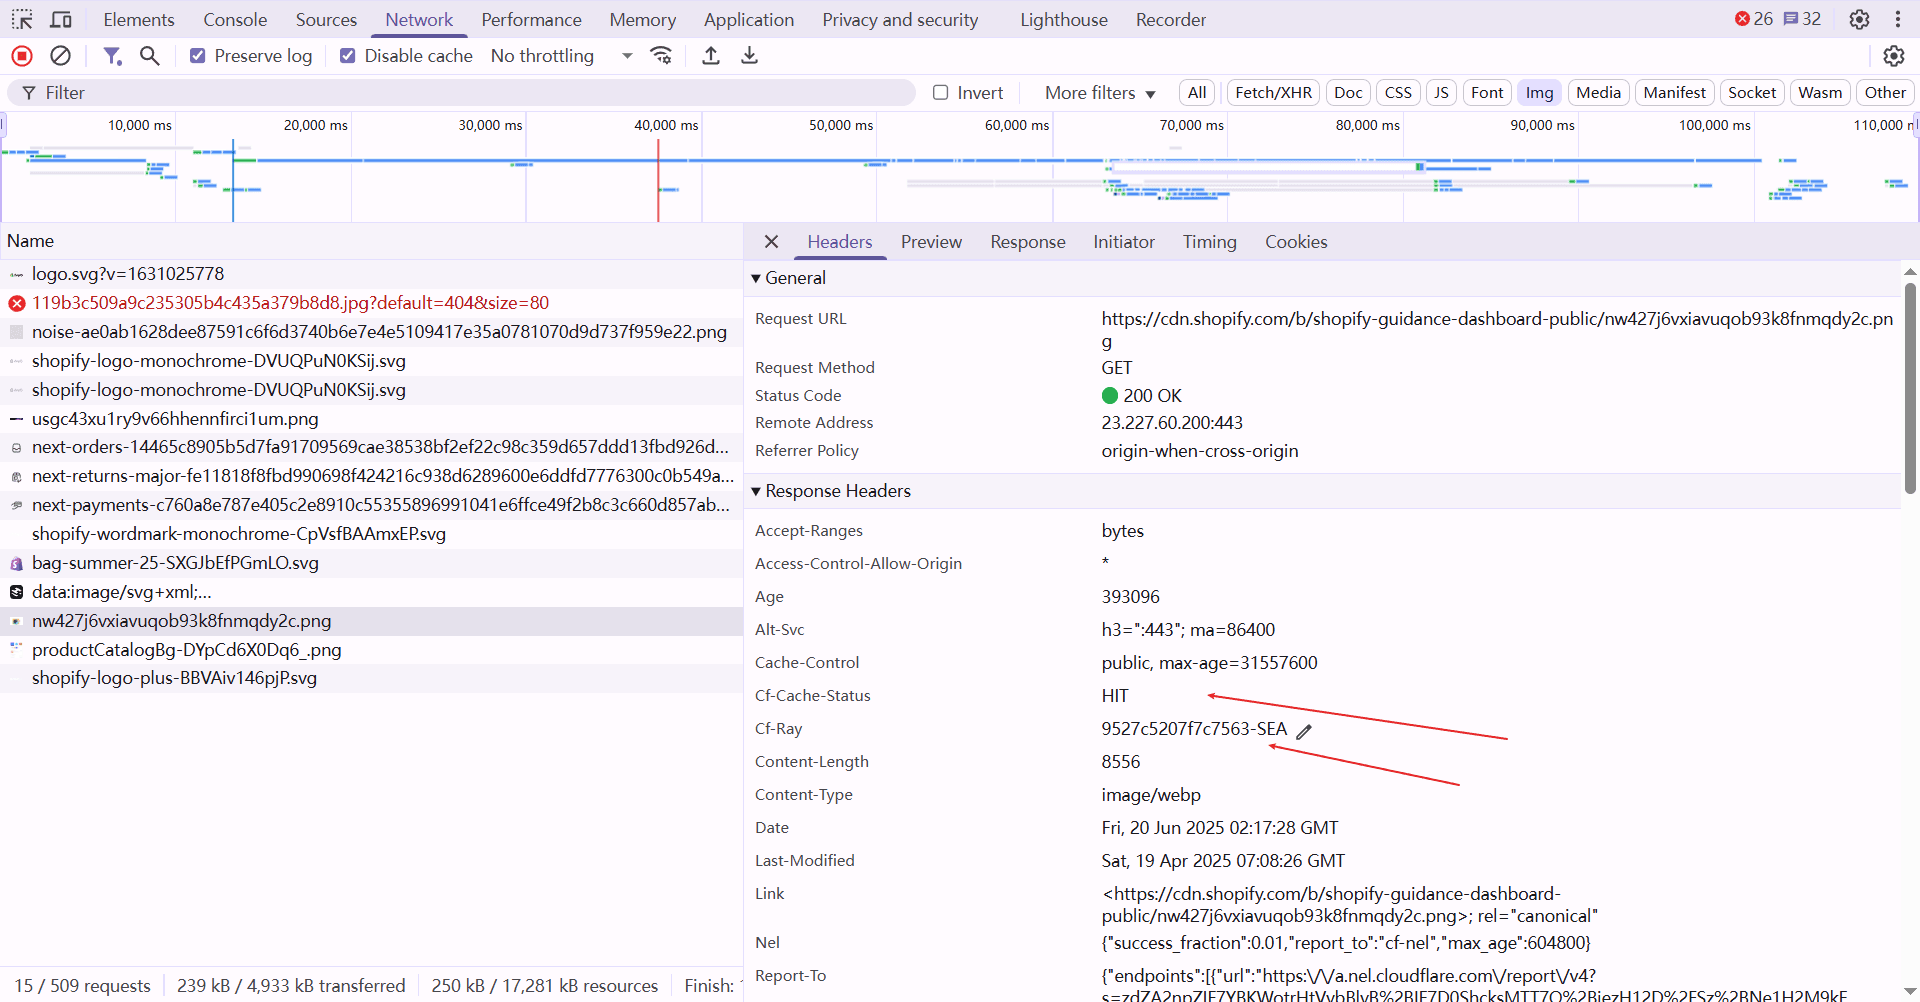Expand the More filters dropdown

click(1099, 93)
